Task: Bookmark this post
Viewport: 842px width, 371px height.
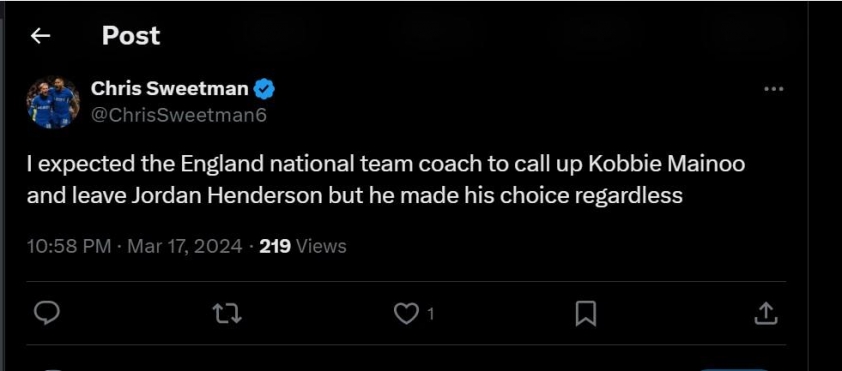Action: click(x=585, y=314)
